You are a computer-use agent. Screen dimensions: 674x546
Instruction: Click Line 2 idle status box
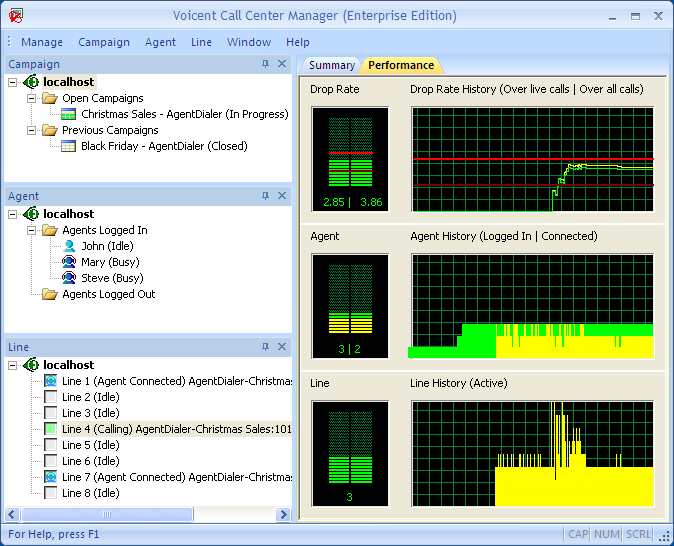(x=51, y=397)
